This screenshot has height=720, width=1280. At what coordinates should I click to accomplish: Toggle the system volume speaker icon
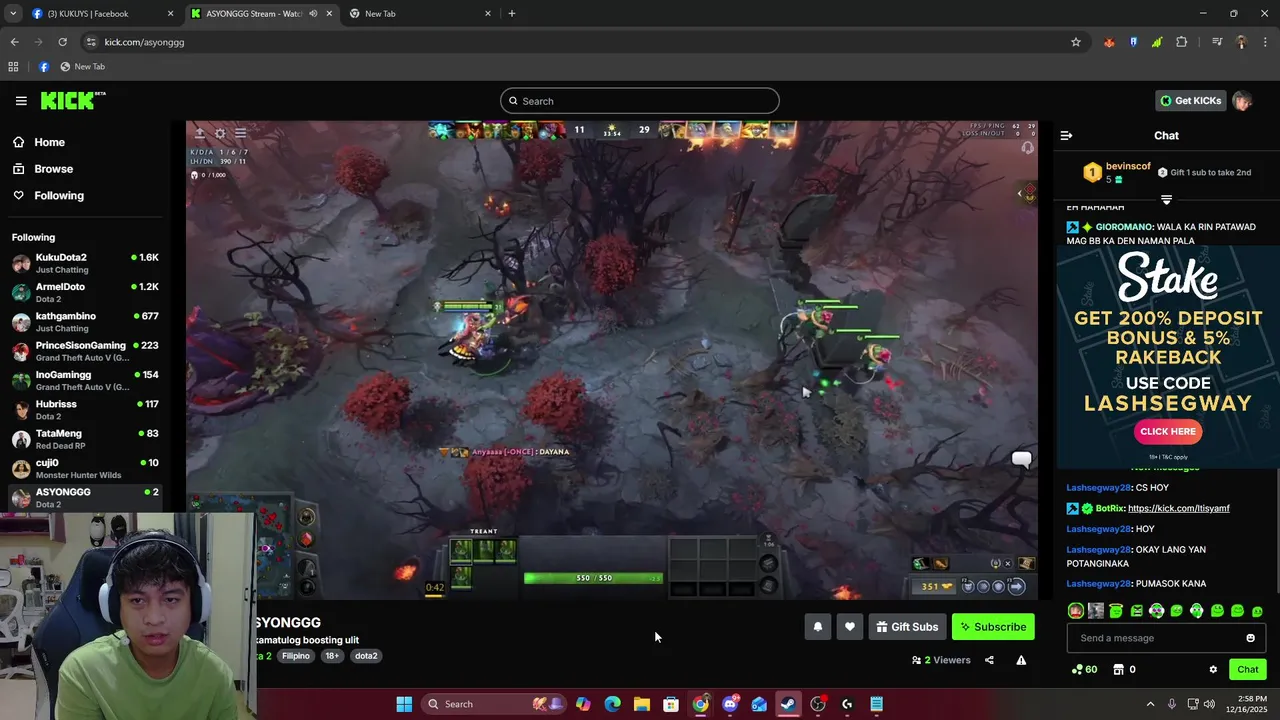pyautogui.click(x=1210, y=704)
